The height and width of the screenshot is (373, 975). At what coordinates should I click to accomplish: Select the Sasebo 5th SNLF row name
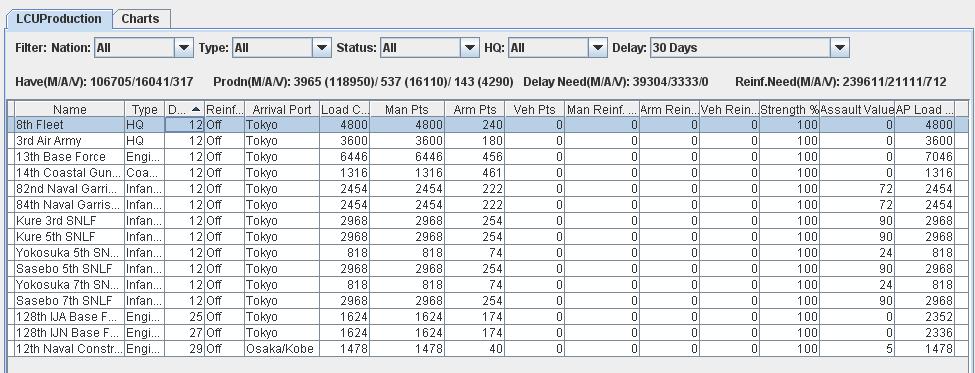(x=70, y=269)
